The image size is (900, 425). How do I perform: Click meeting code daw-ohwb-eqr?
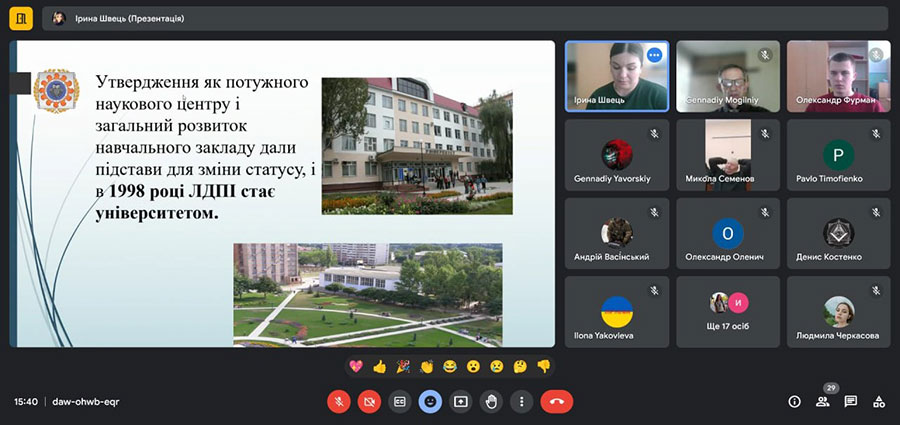click(x=86, y=401)
